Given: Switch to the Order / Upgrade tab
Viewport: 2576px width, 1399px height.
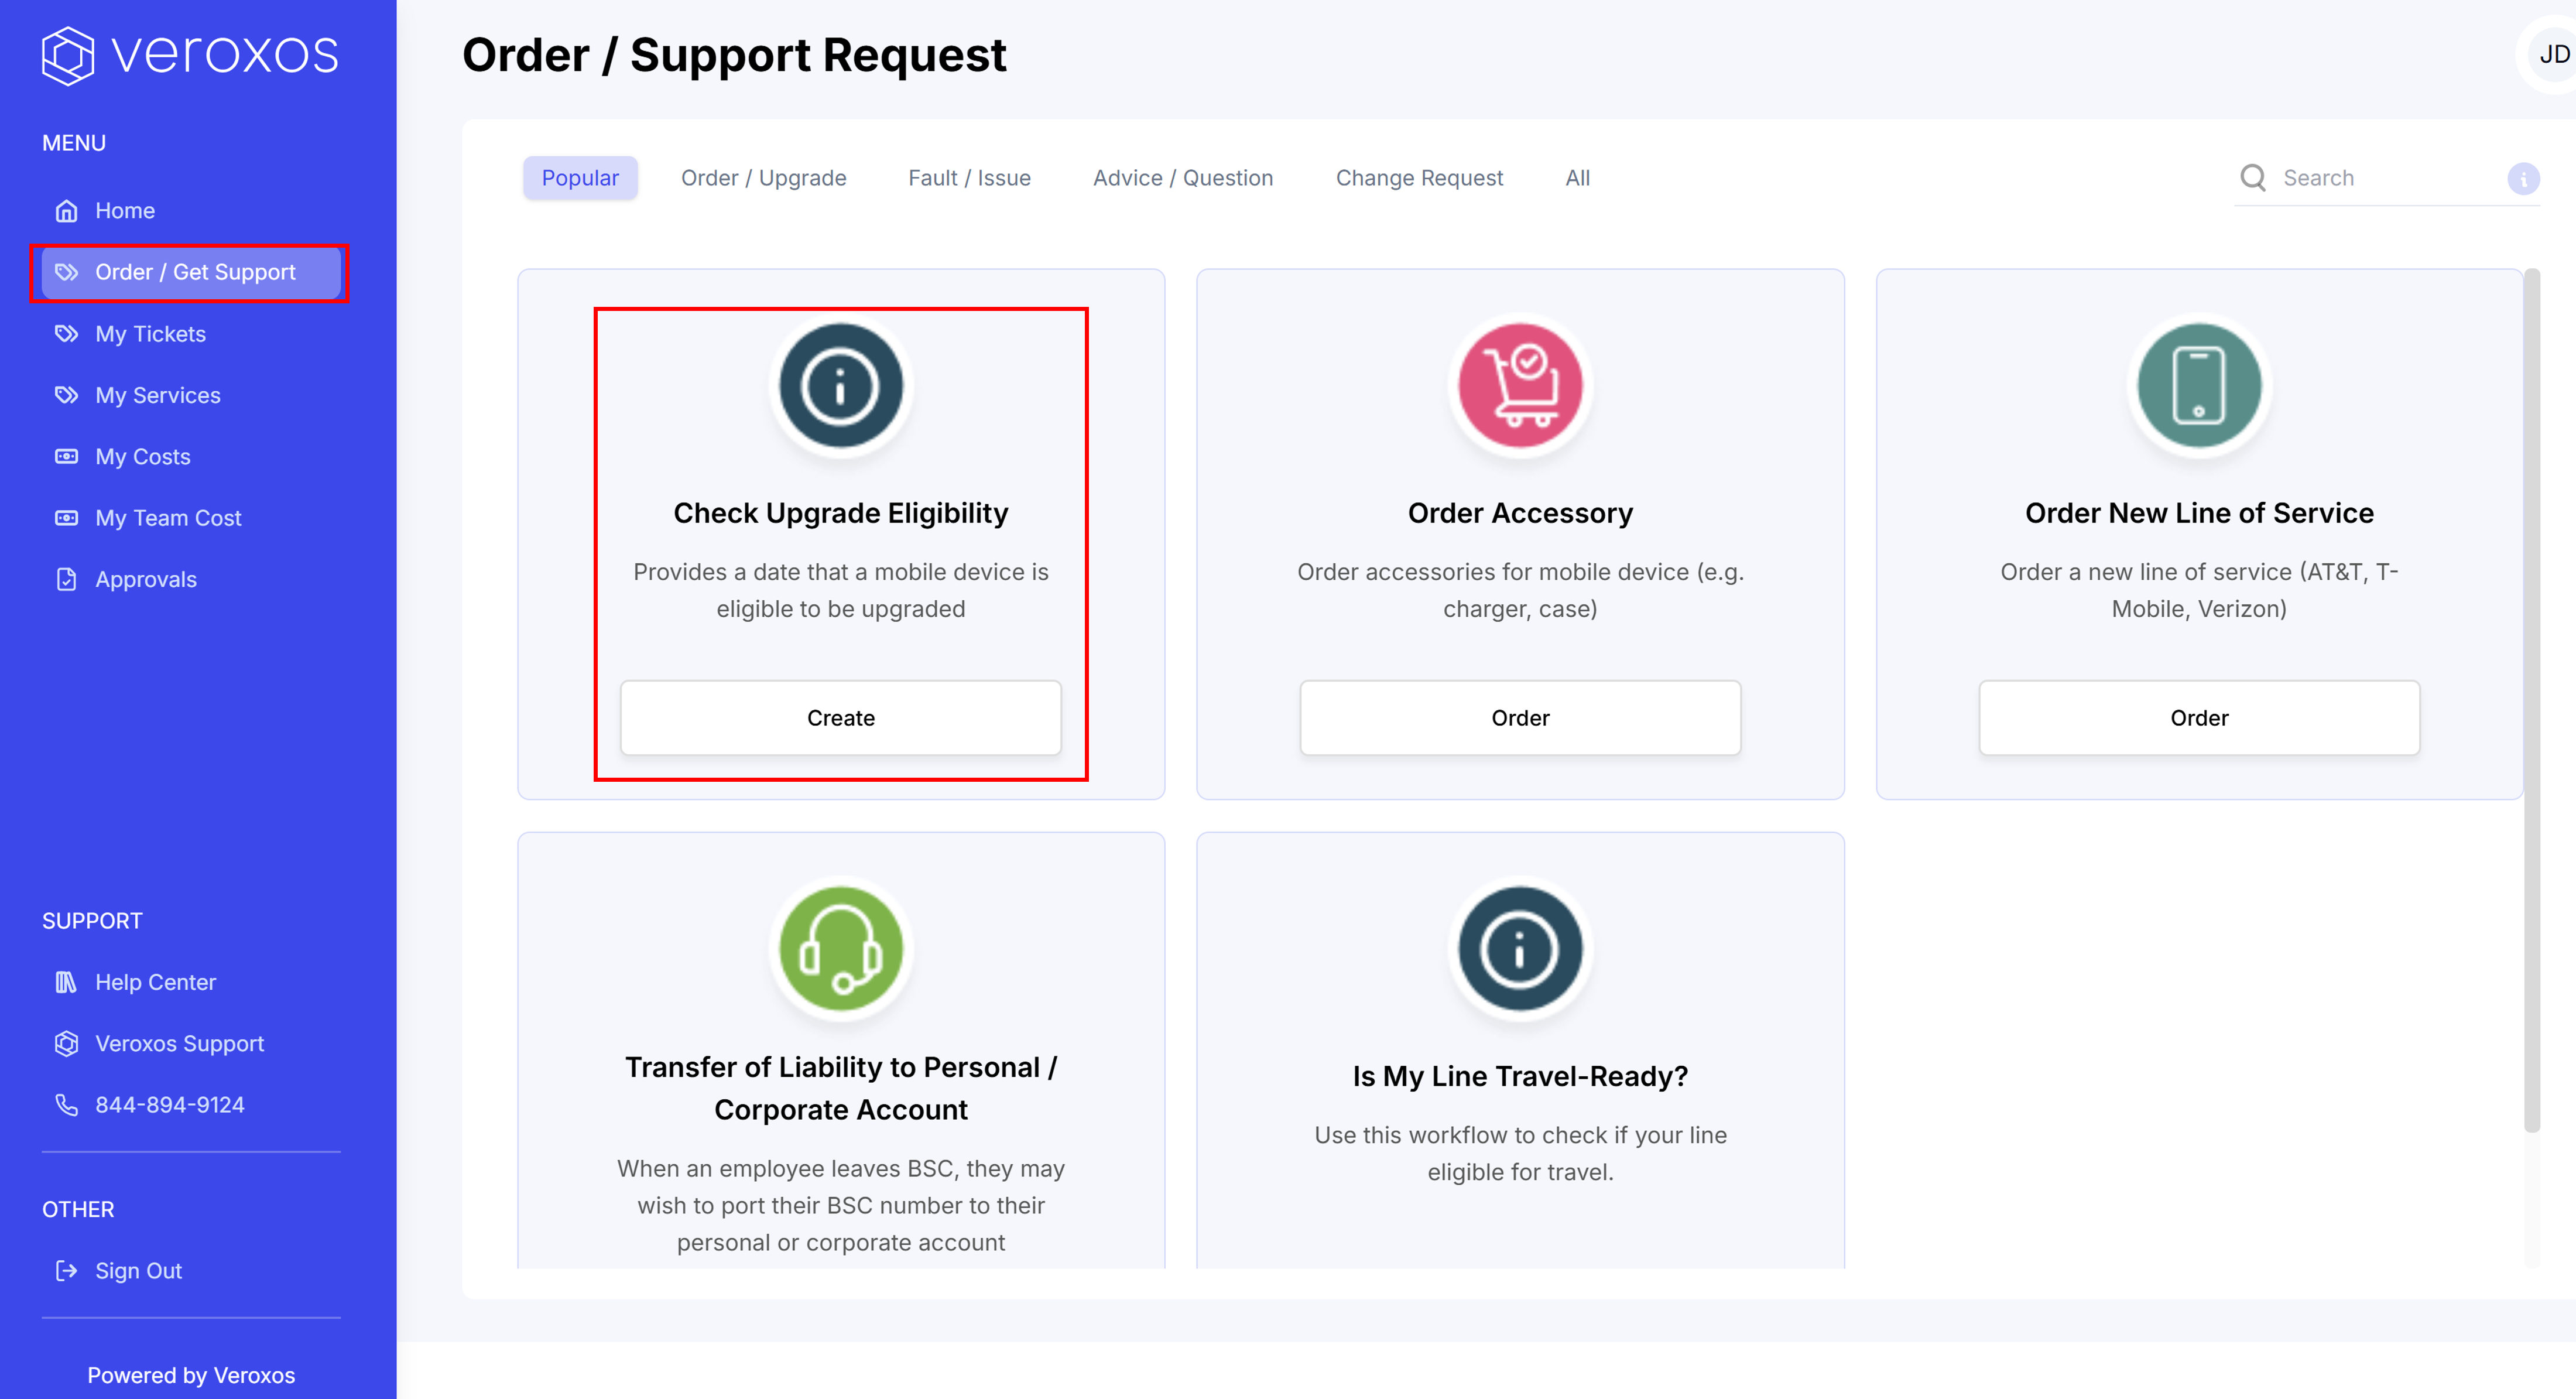Looking at the screenshot, I should tap(763, 178).
